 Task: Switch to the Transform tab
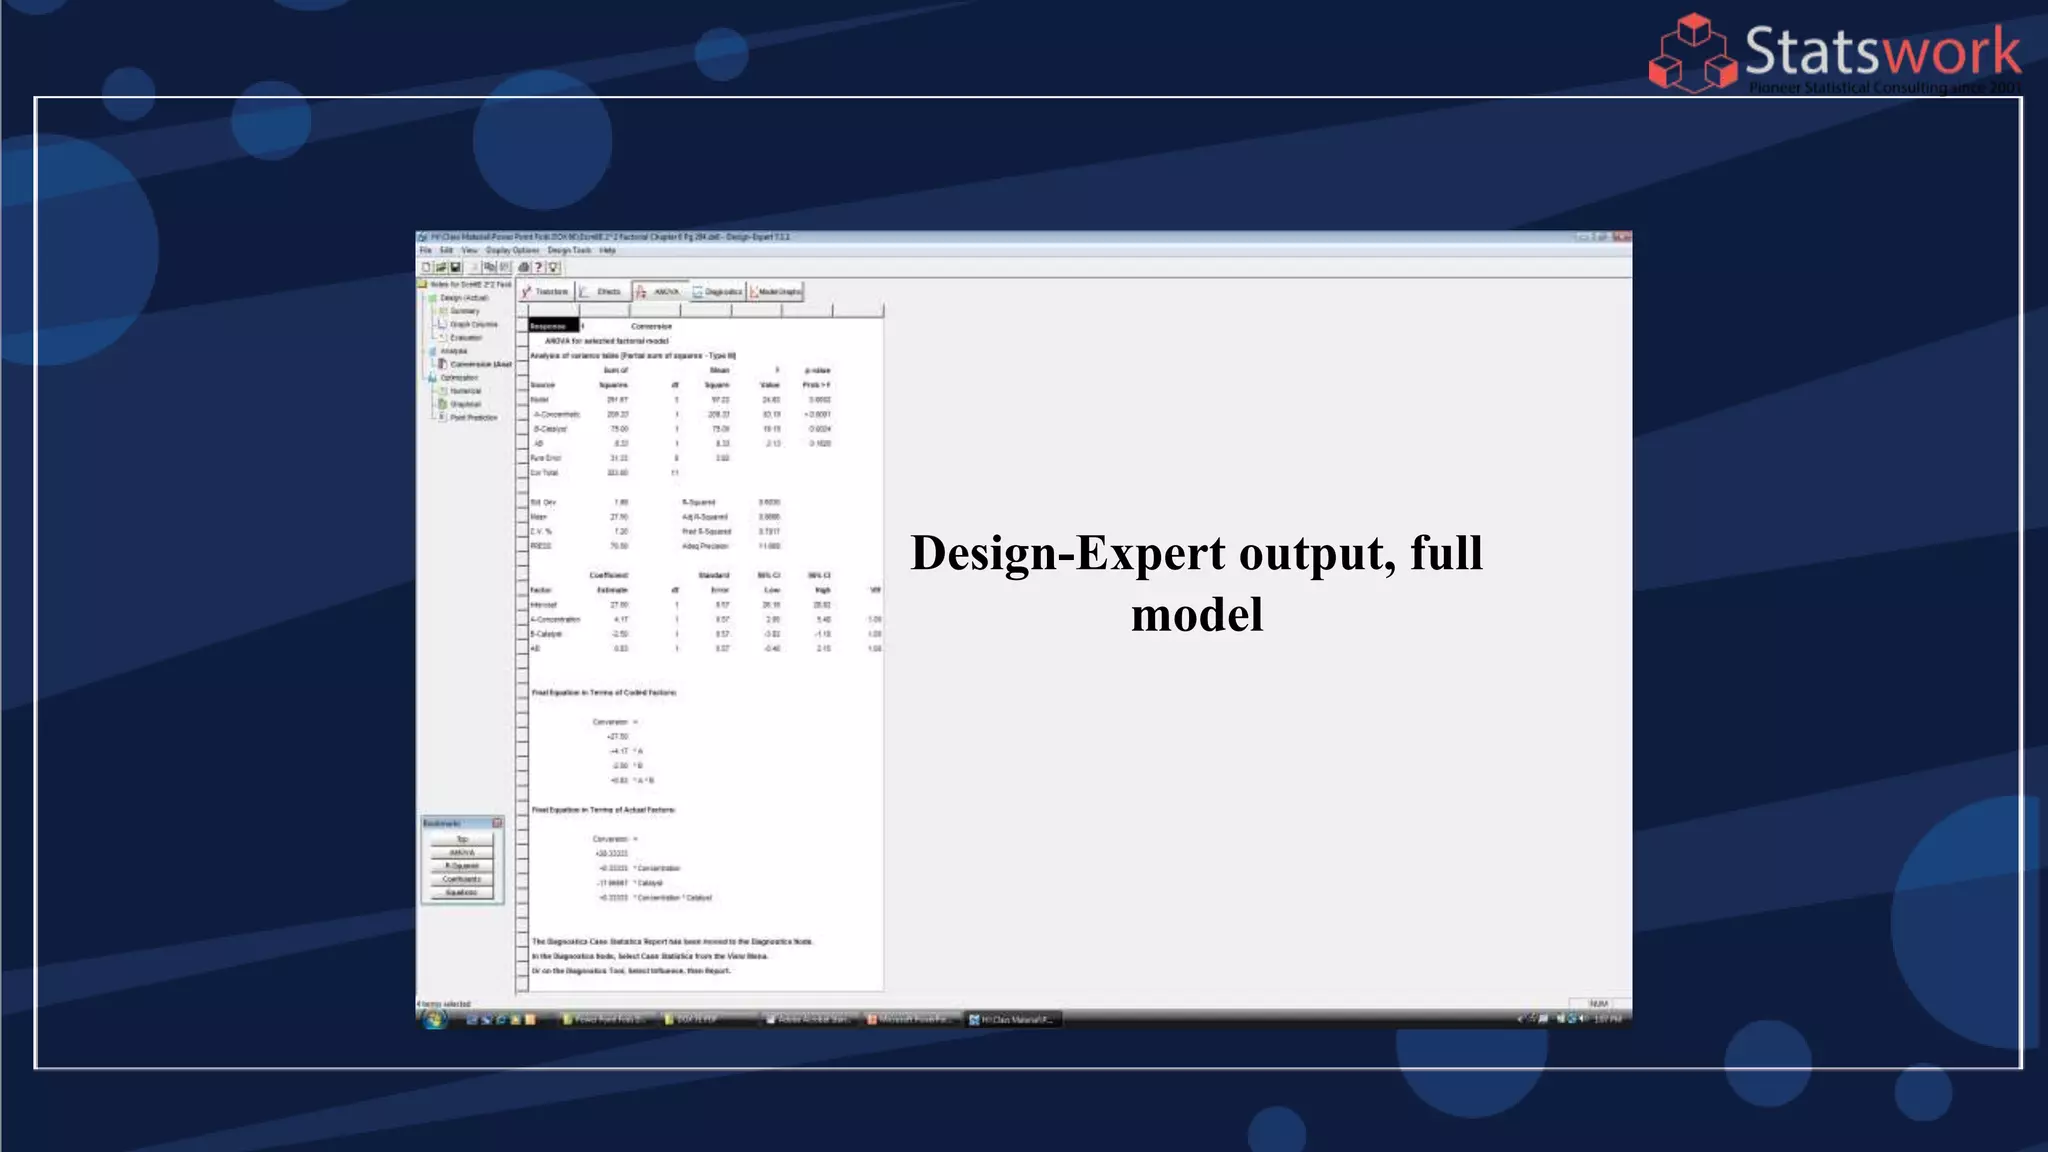546,292
